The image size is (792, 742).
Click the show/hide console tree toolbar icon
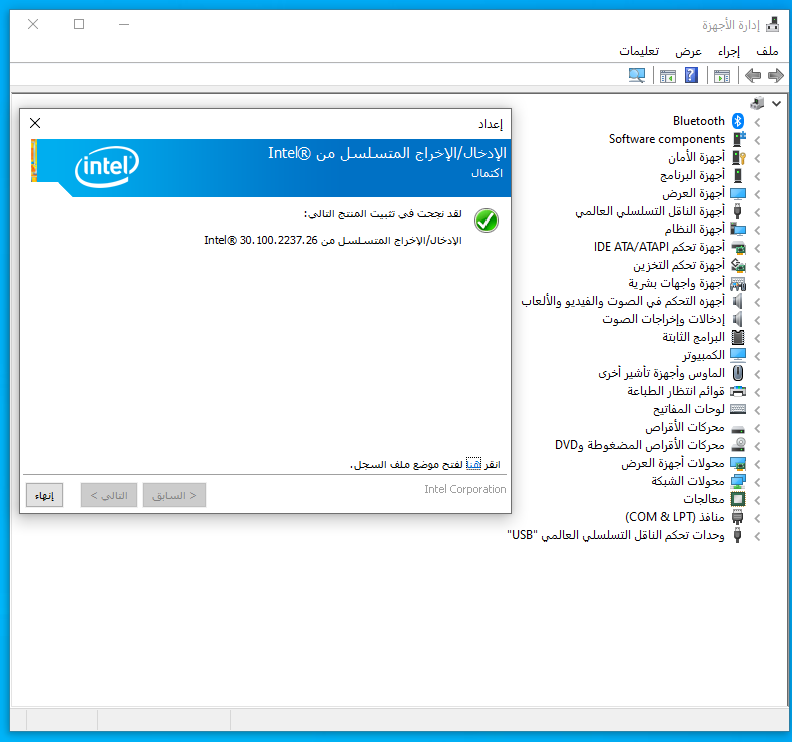[x=722, y=76]
